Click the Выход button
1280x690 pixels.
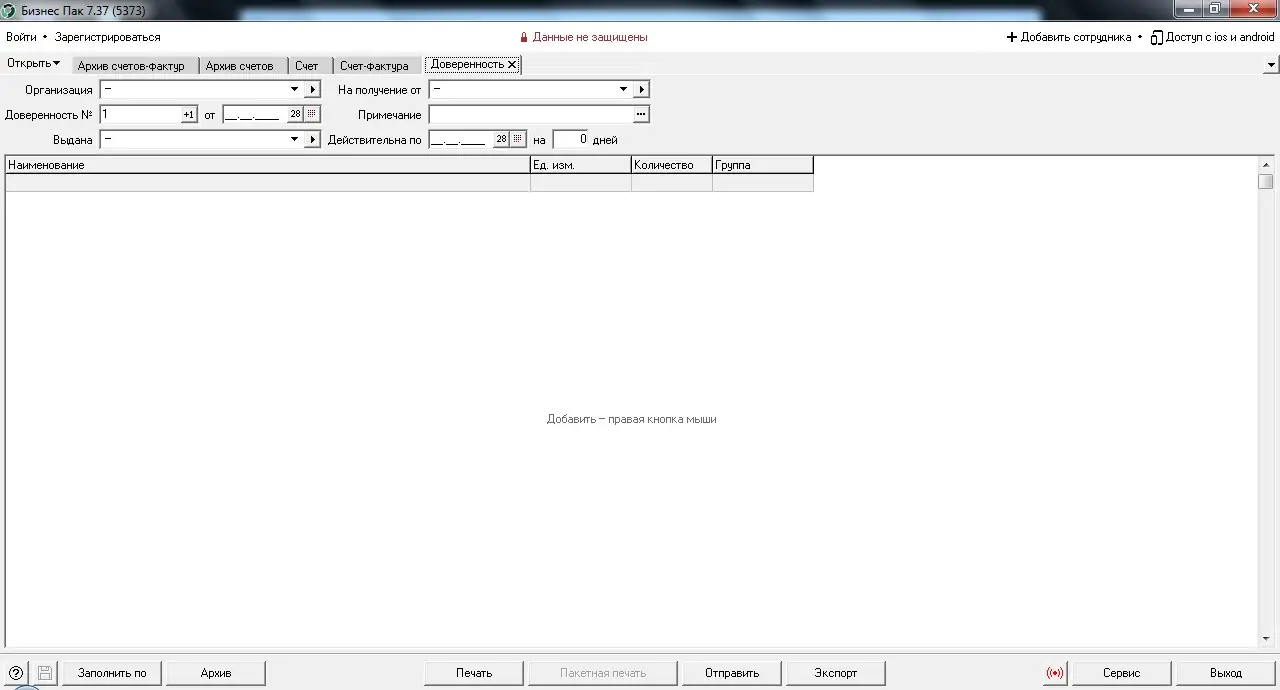(1226, 673)
